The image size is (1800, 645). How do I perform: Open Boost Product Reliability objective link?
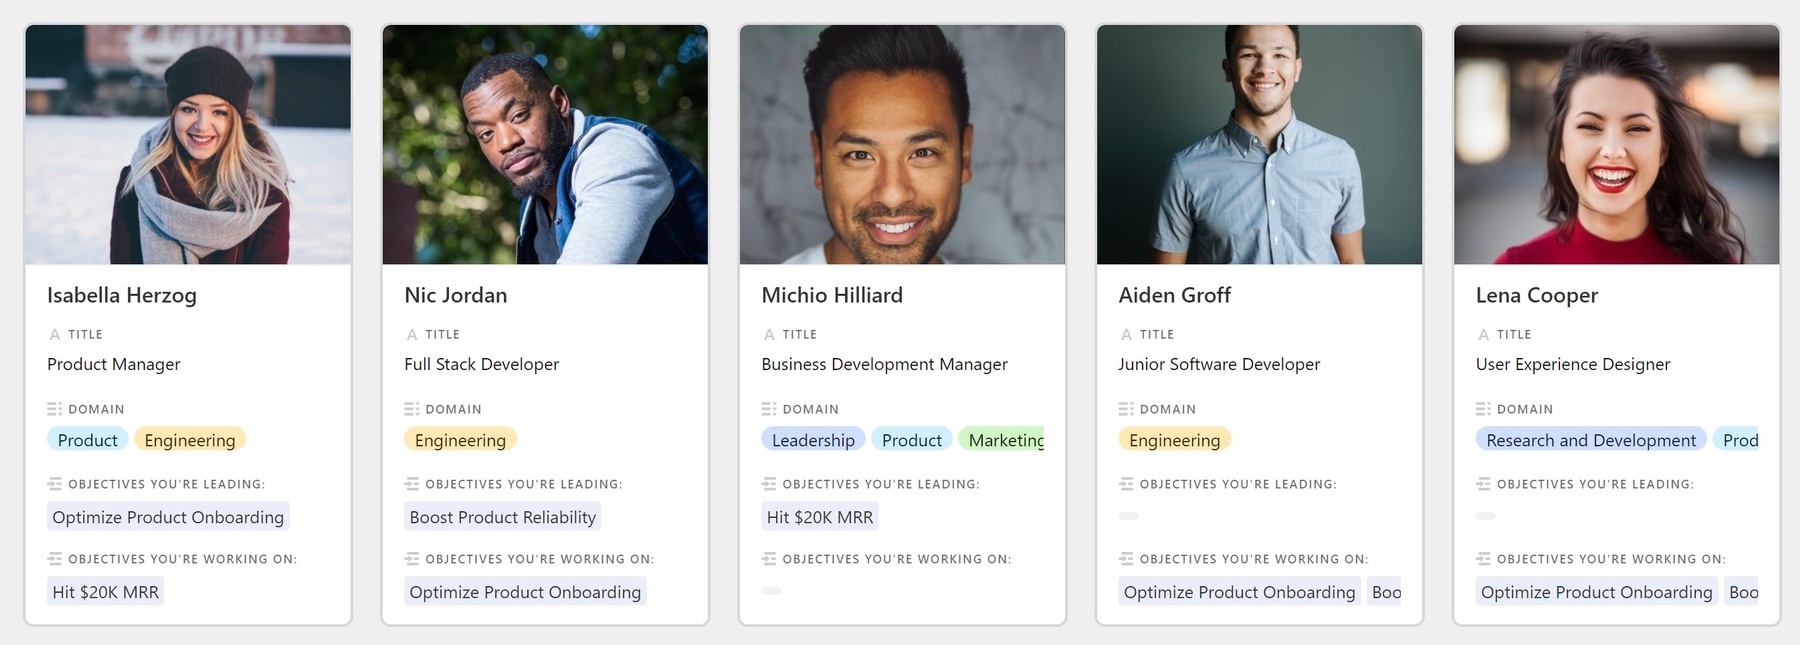tap(502, 517)
